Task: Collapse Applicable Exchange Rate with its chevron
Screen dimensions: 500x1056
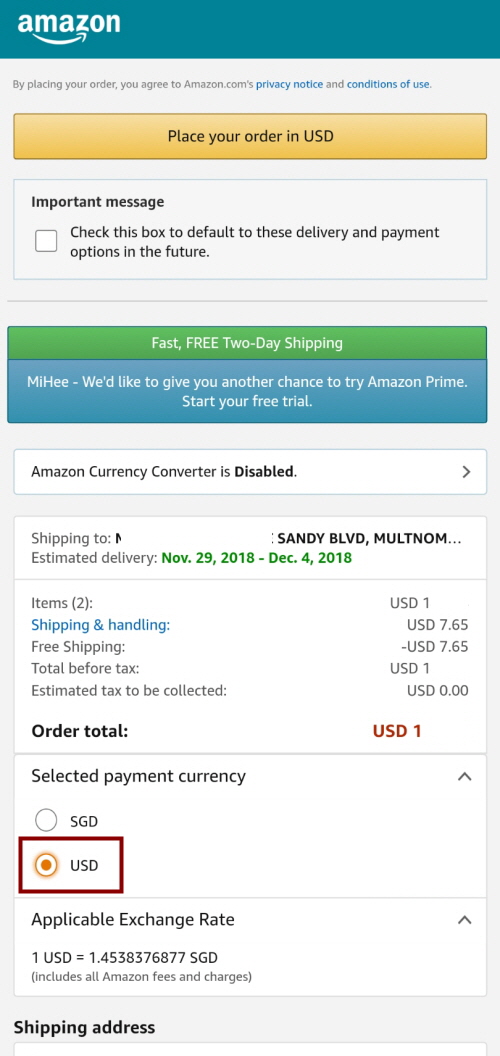Action: pyautogui.click(x=464, y=919)
